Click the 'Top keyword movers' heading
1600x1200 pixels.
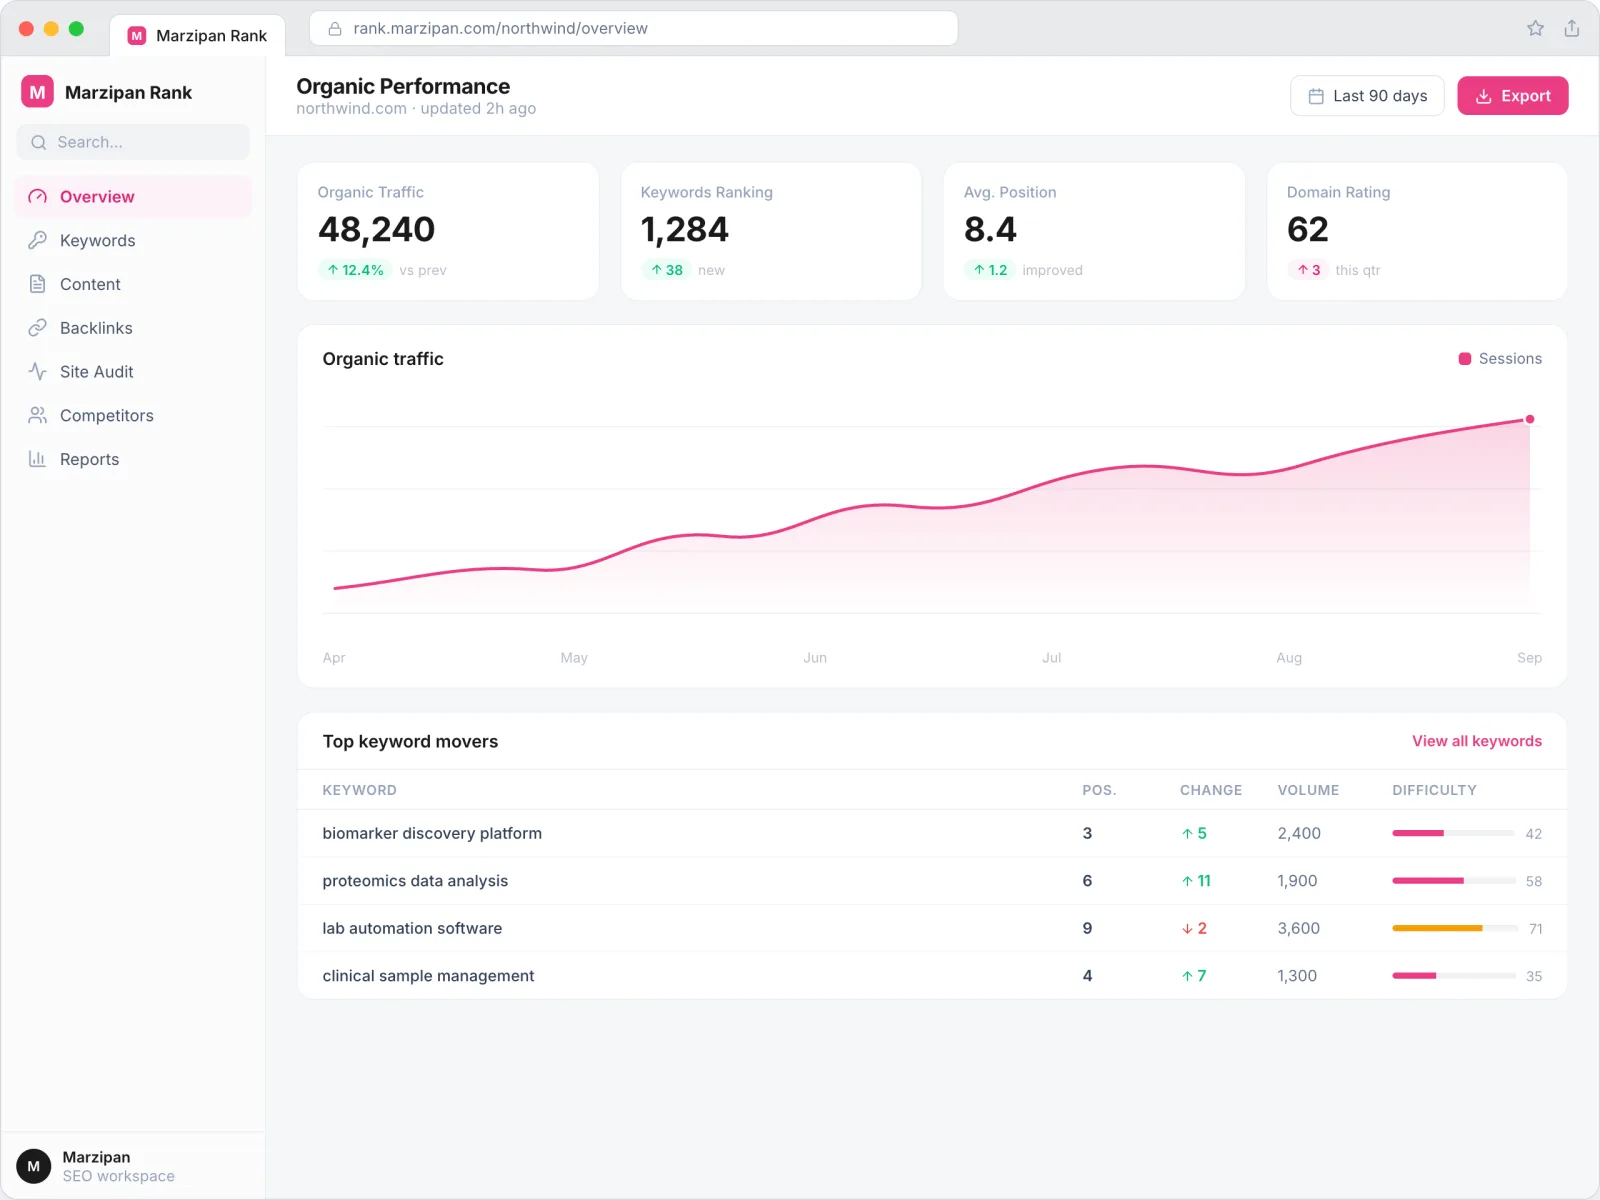coord(410,741)
